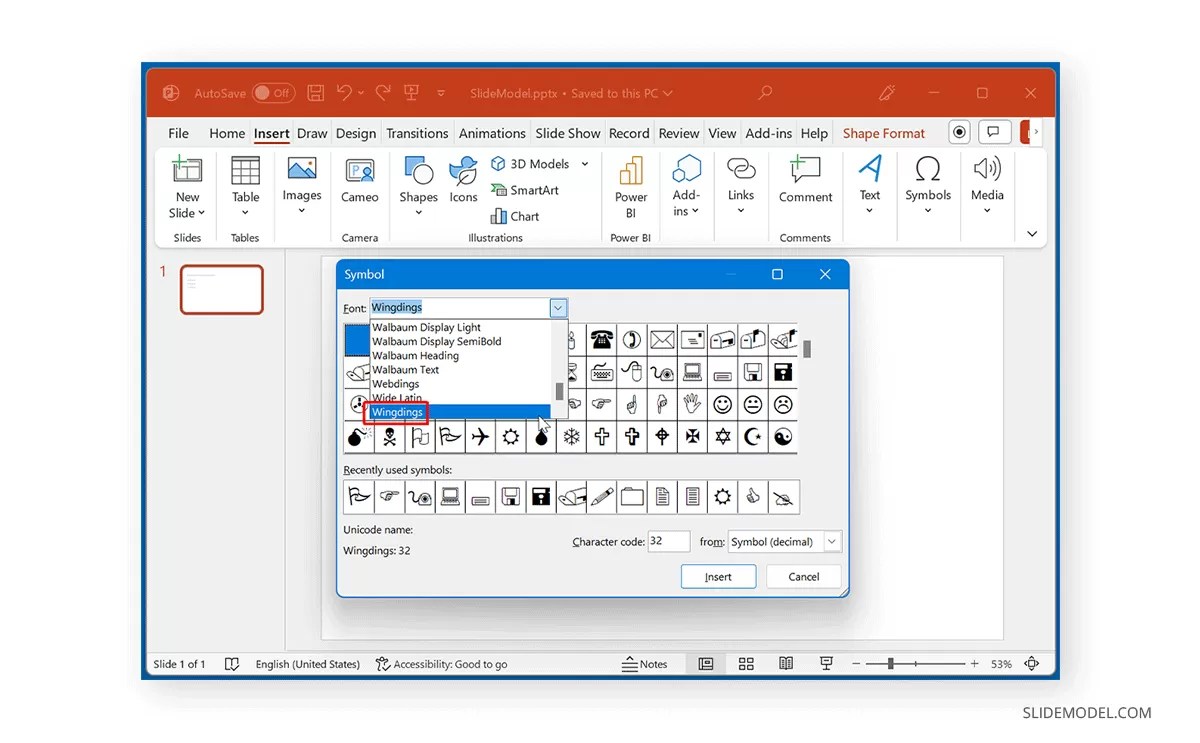
Task: Open the Shape Format tab
Action: (x=883, y=132)
